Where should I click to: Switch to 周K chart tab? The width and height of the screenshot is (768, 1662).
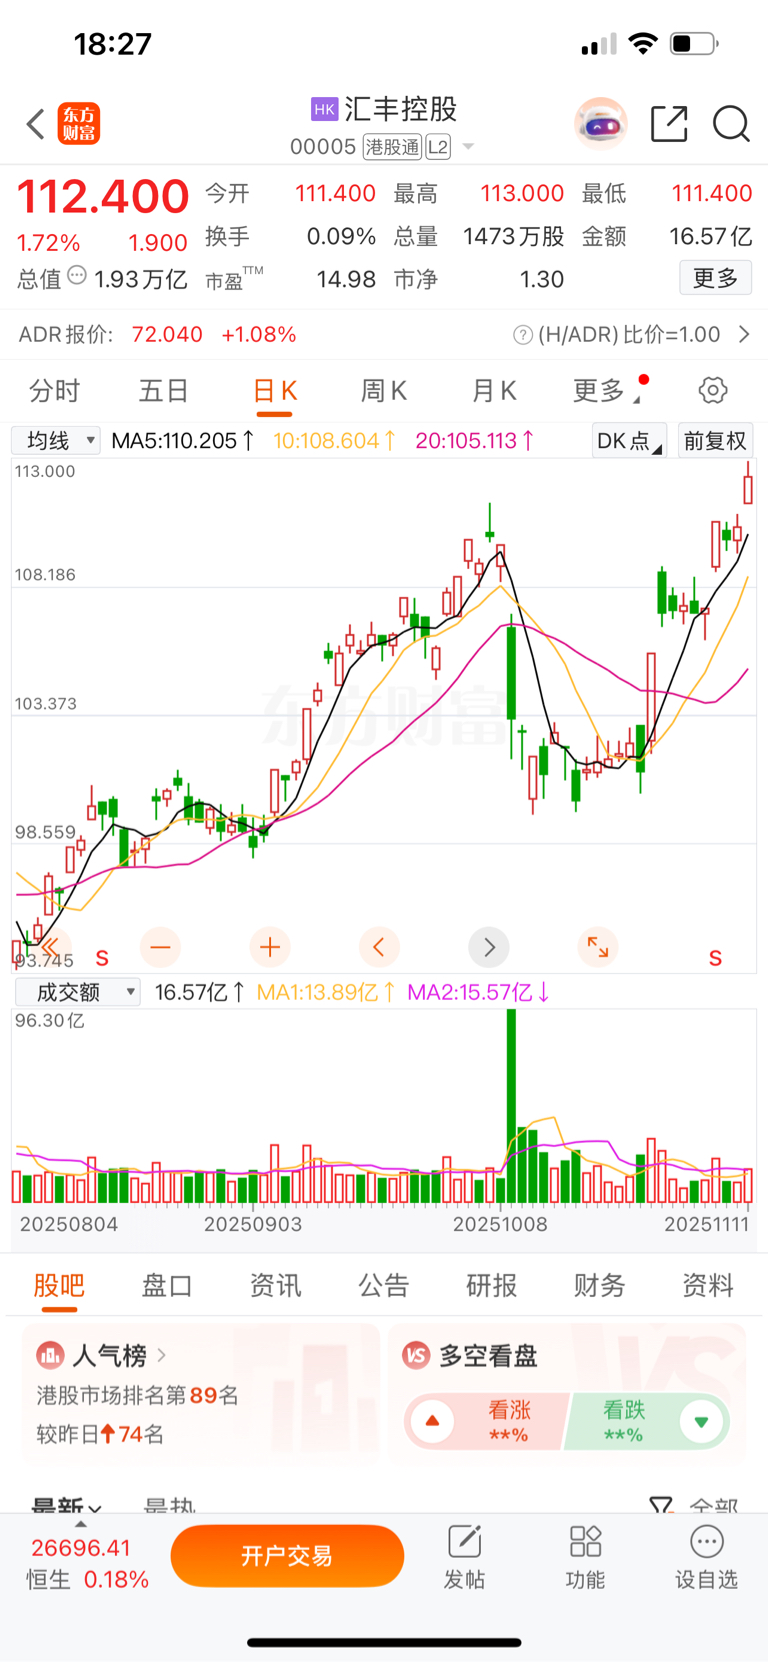384,390
